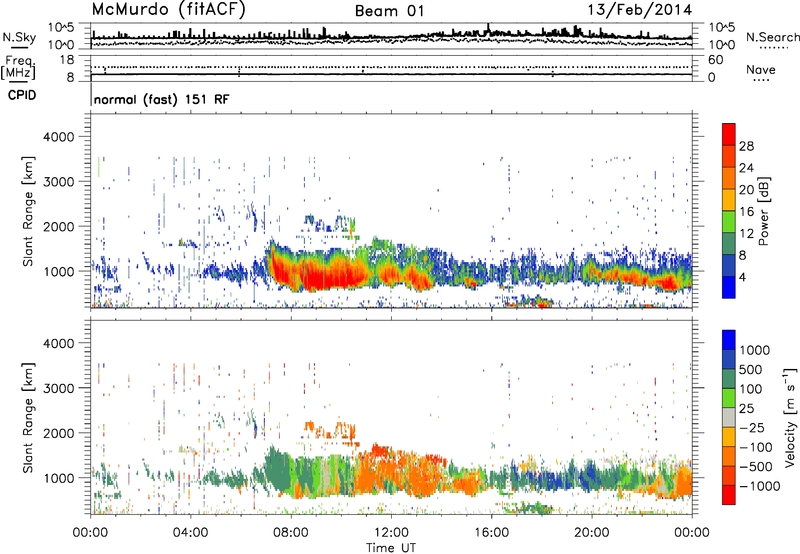The height and width of the screenshot is (554, 800).
Task: Click the '500' Velocity colorbar value
Action: point(752,370)
